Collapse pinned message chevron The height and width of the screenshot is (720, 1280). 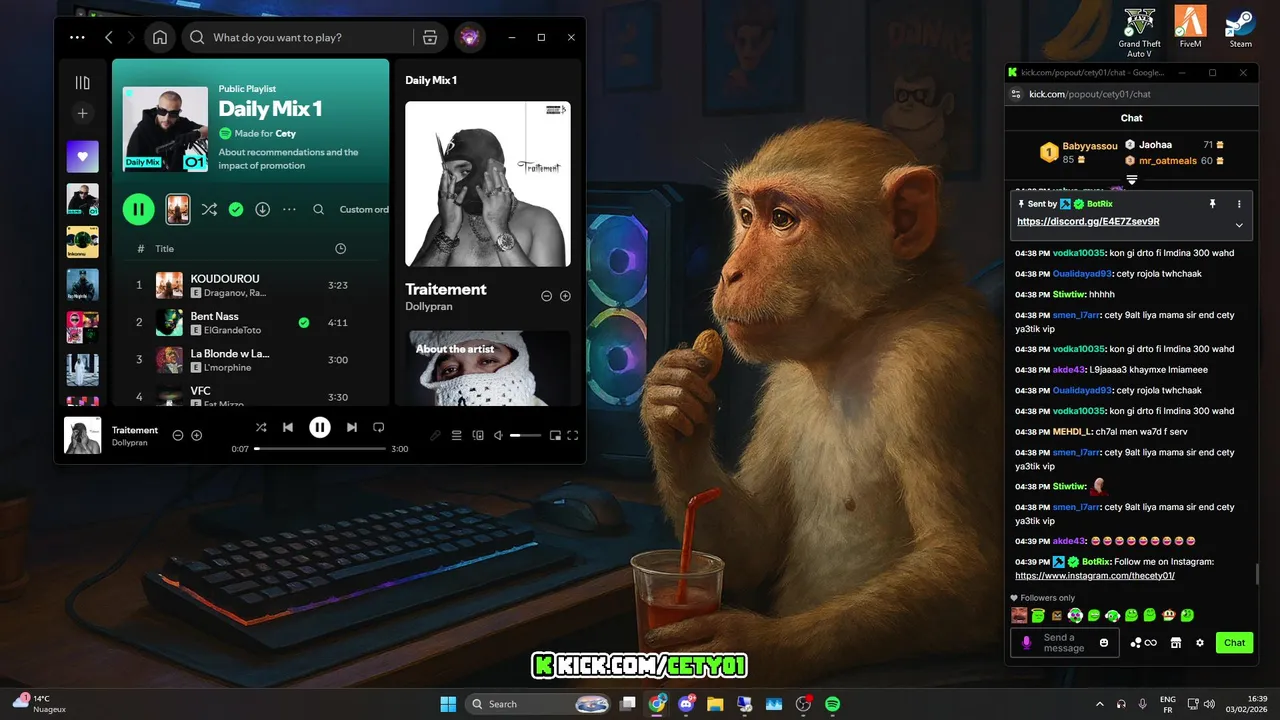point(1239,225)
